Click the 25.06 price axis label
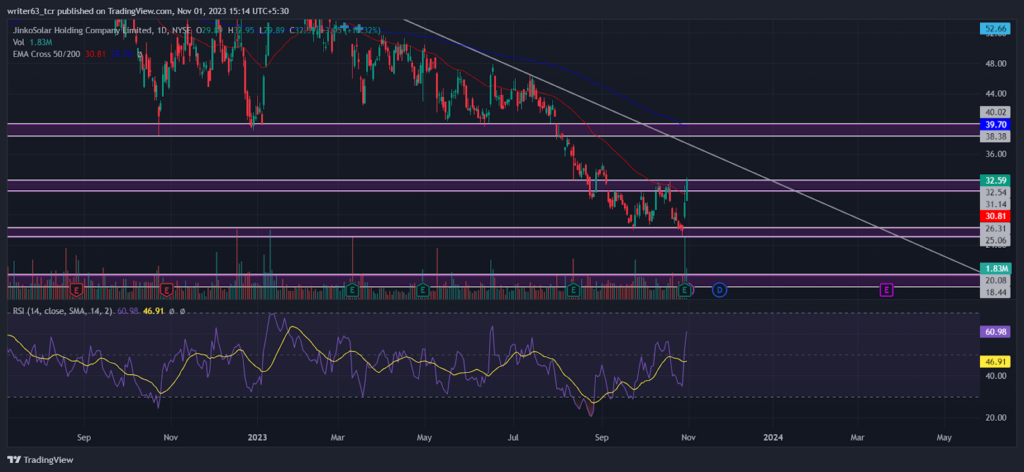Viewport: 1024px width, 472px height. point(995,240)
